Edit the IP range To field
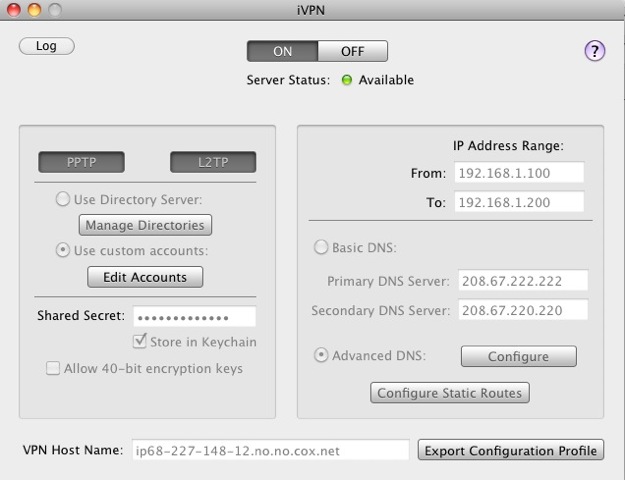This screenshot has width=625, height=480. 519,202
